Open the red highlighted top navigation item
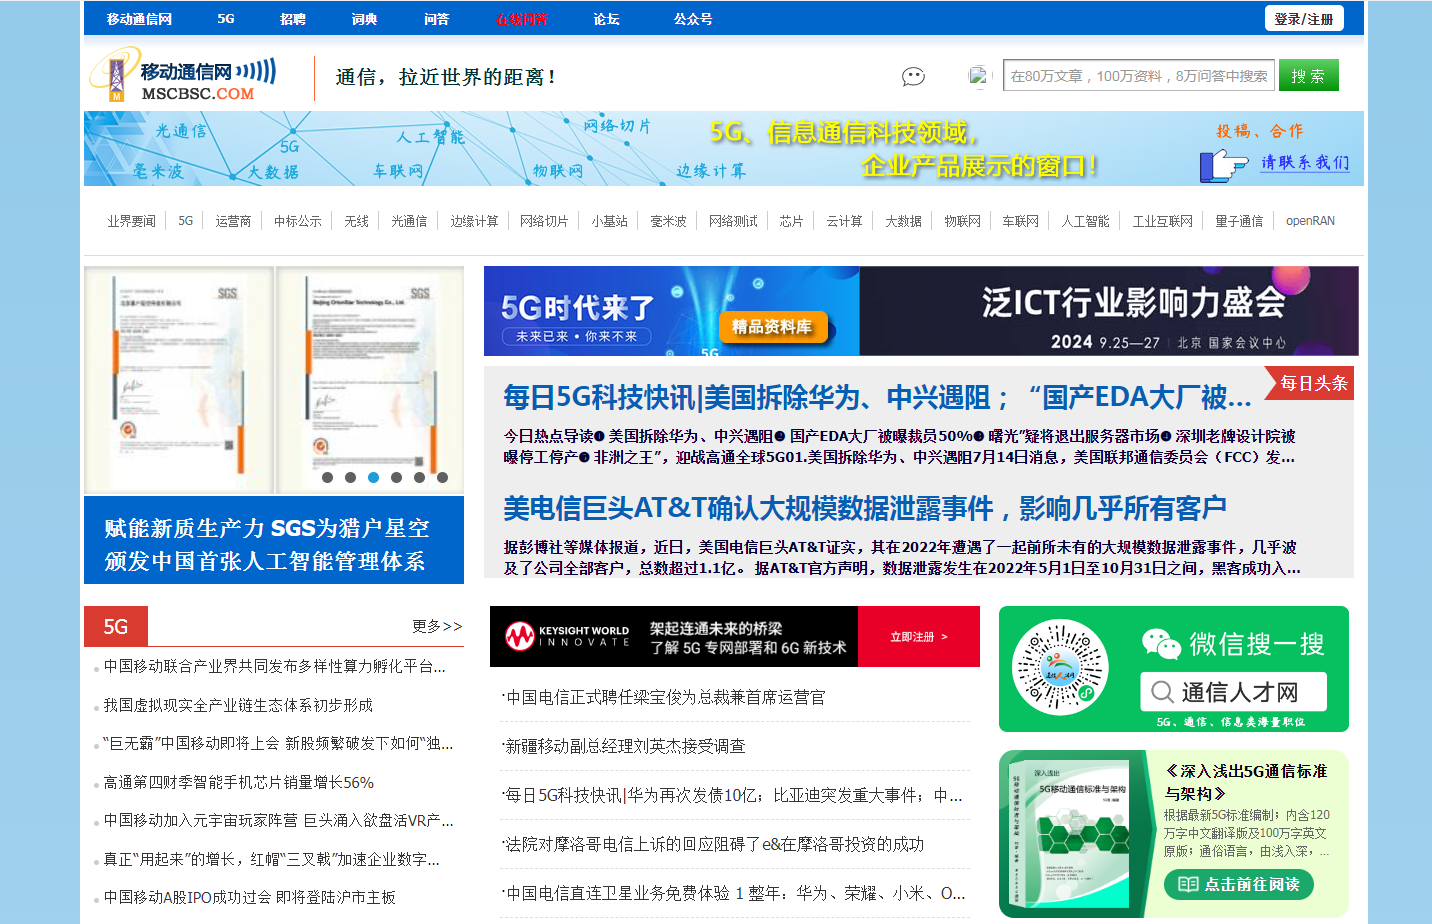Screen dimensions: 1432x924 521,19
